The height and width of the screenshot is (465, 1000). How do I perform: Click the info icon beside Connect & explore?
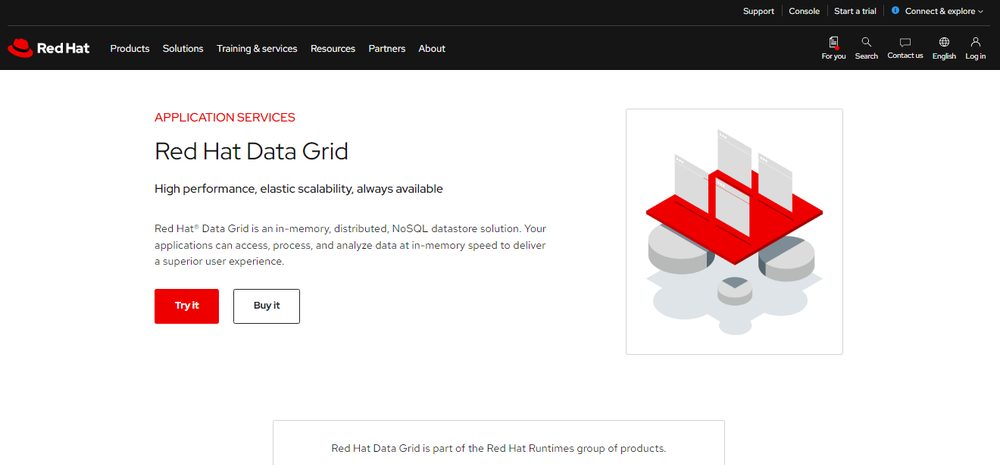[895, 10]
